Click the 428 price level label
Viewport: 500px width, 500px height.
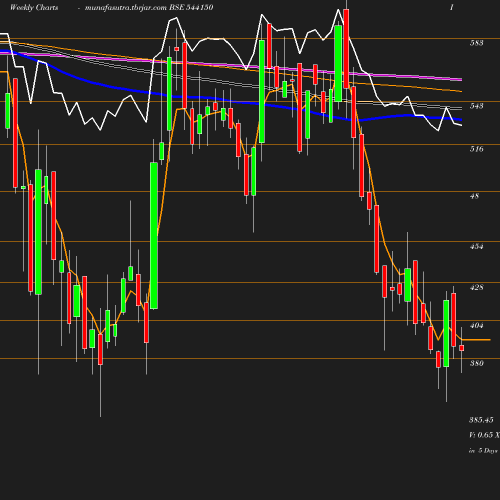point(476,287)
